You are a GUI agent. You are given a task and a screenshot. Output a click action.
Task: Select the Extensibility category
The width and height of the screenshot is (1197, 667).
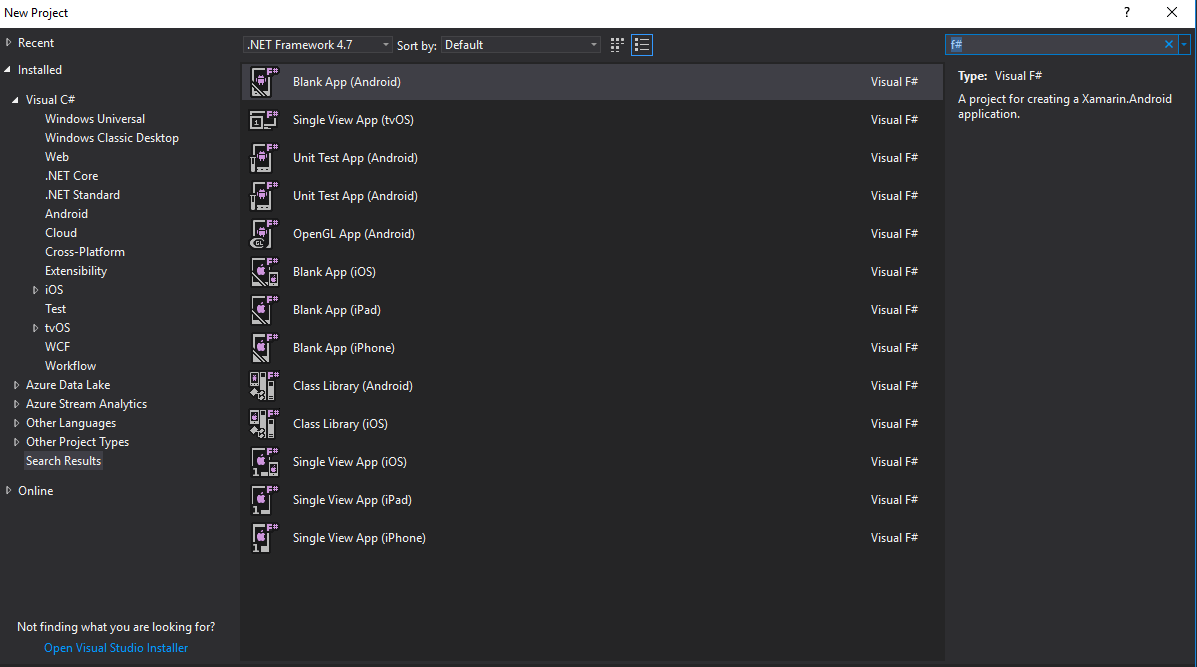coord(76,271)
